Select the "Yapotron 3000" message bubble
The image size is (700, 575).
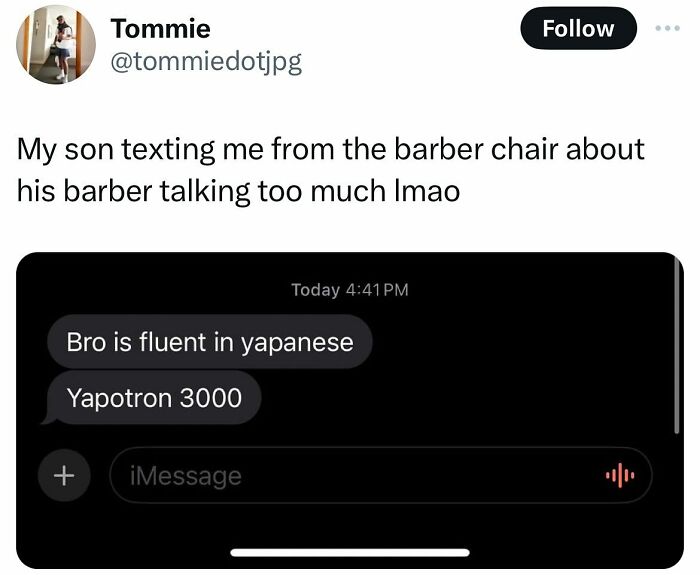tap(154, 397)
